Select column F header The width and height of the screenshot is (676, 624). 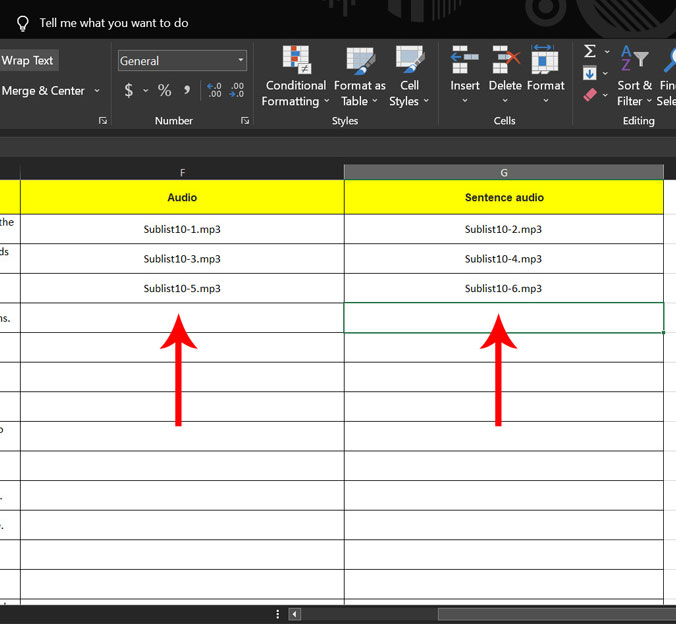click(182, 172)
